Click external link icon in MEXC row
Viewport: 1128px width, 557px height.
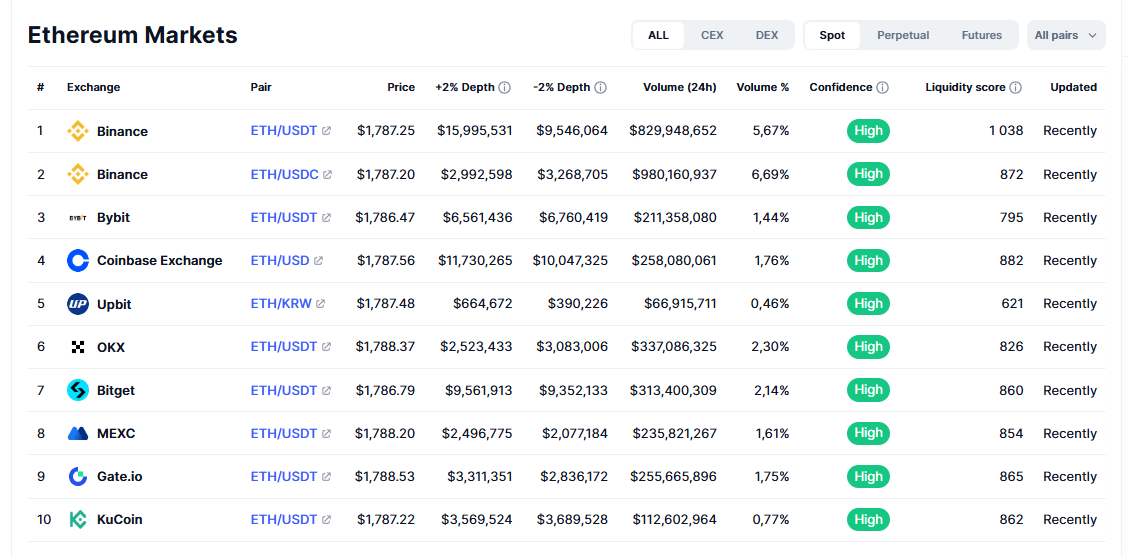pos(327,433)
